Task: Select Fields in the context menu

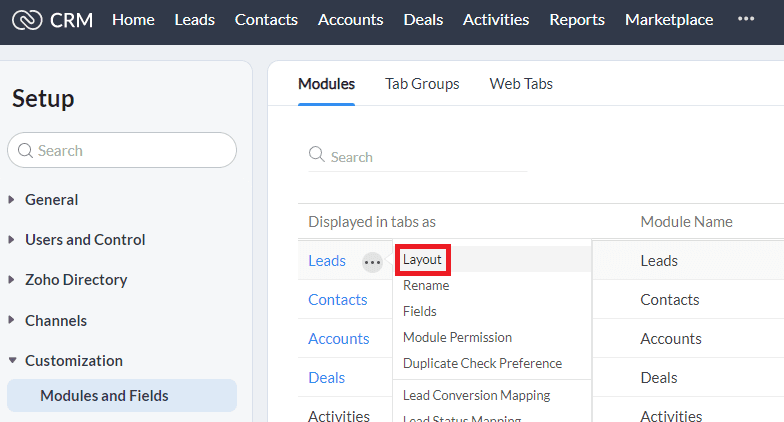Action: 420,312
